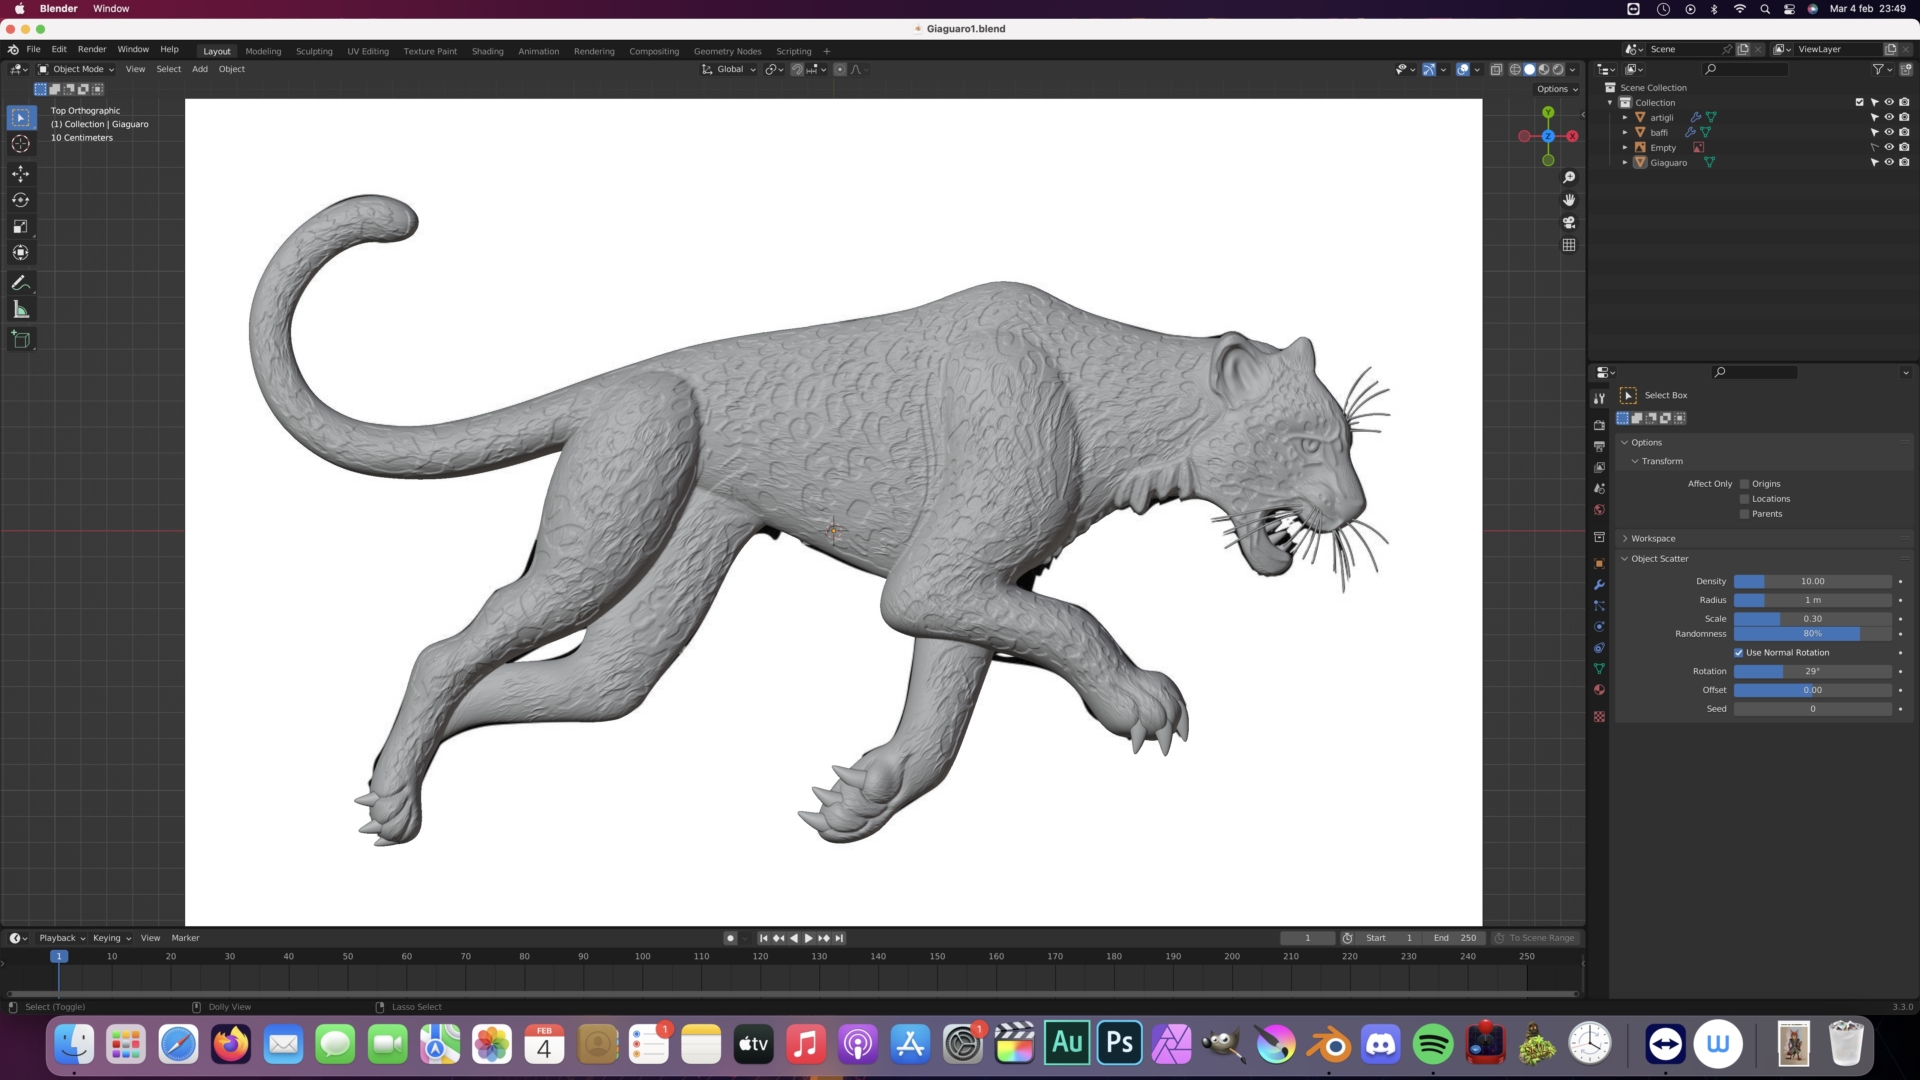The image size is (1920, 1080).
Task: Expand the artigli outliner item
Action: (x=1625, y=117)
